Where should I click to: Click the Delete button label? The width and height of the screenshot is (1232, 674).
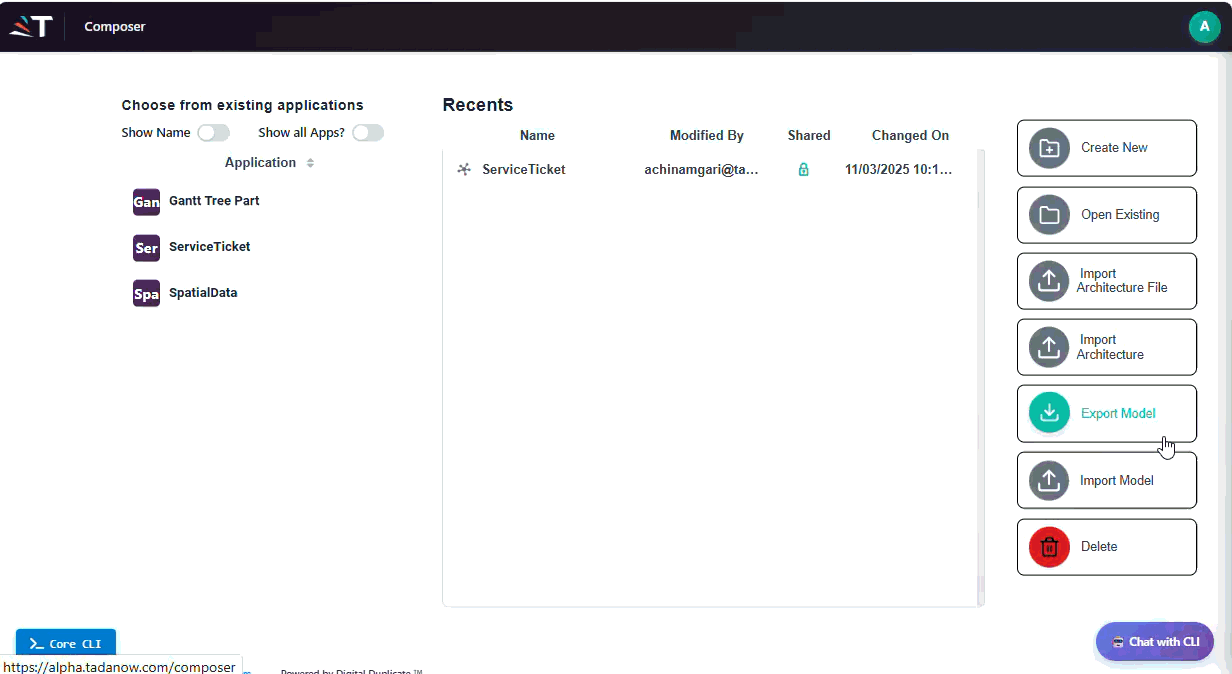coord(1099,547)
